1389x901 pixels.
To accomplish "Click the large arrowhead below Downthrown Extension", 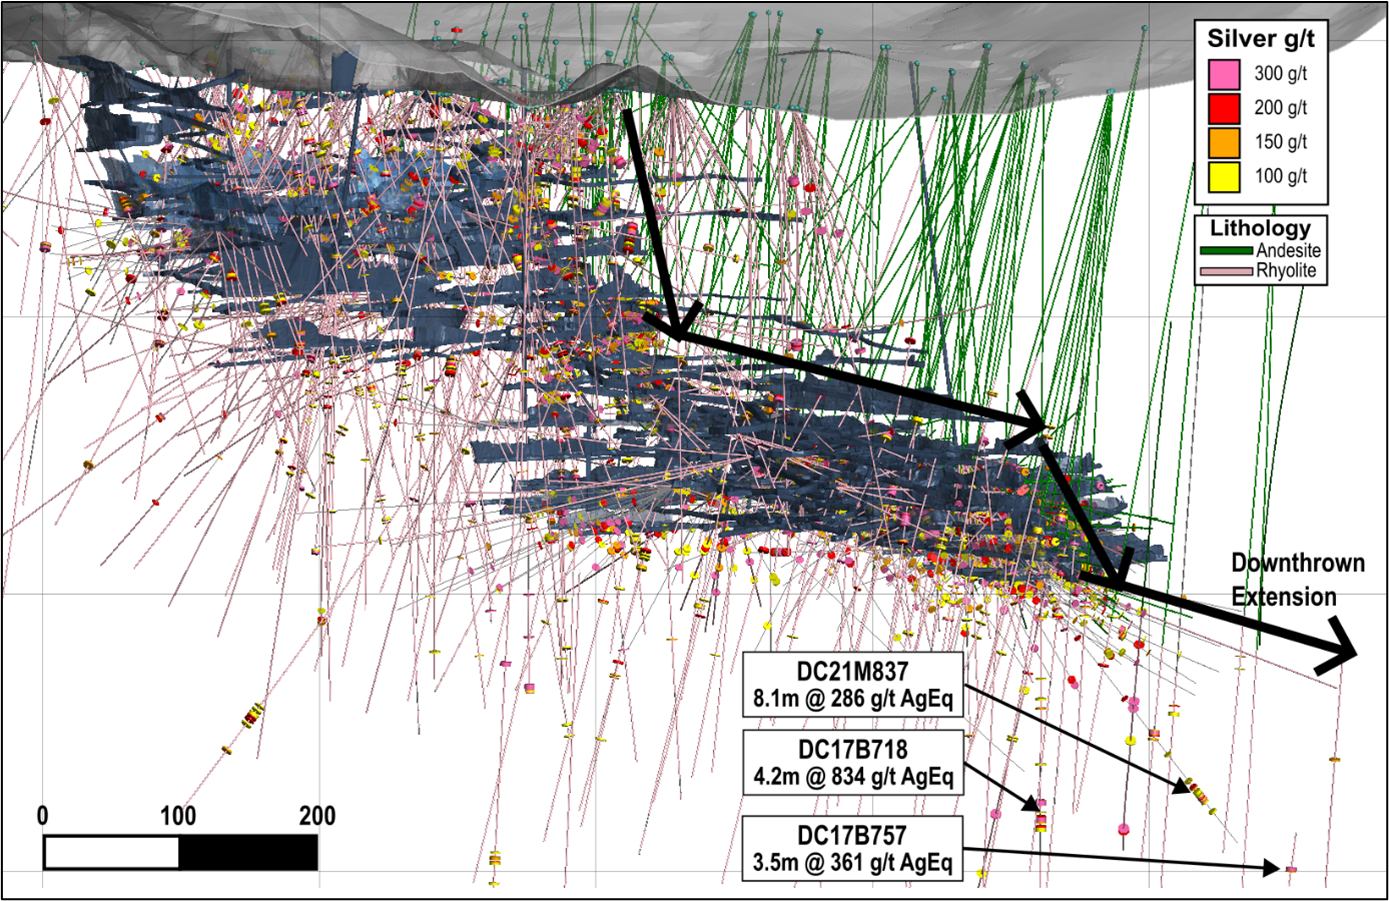I will [1345, 652].
